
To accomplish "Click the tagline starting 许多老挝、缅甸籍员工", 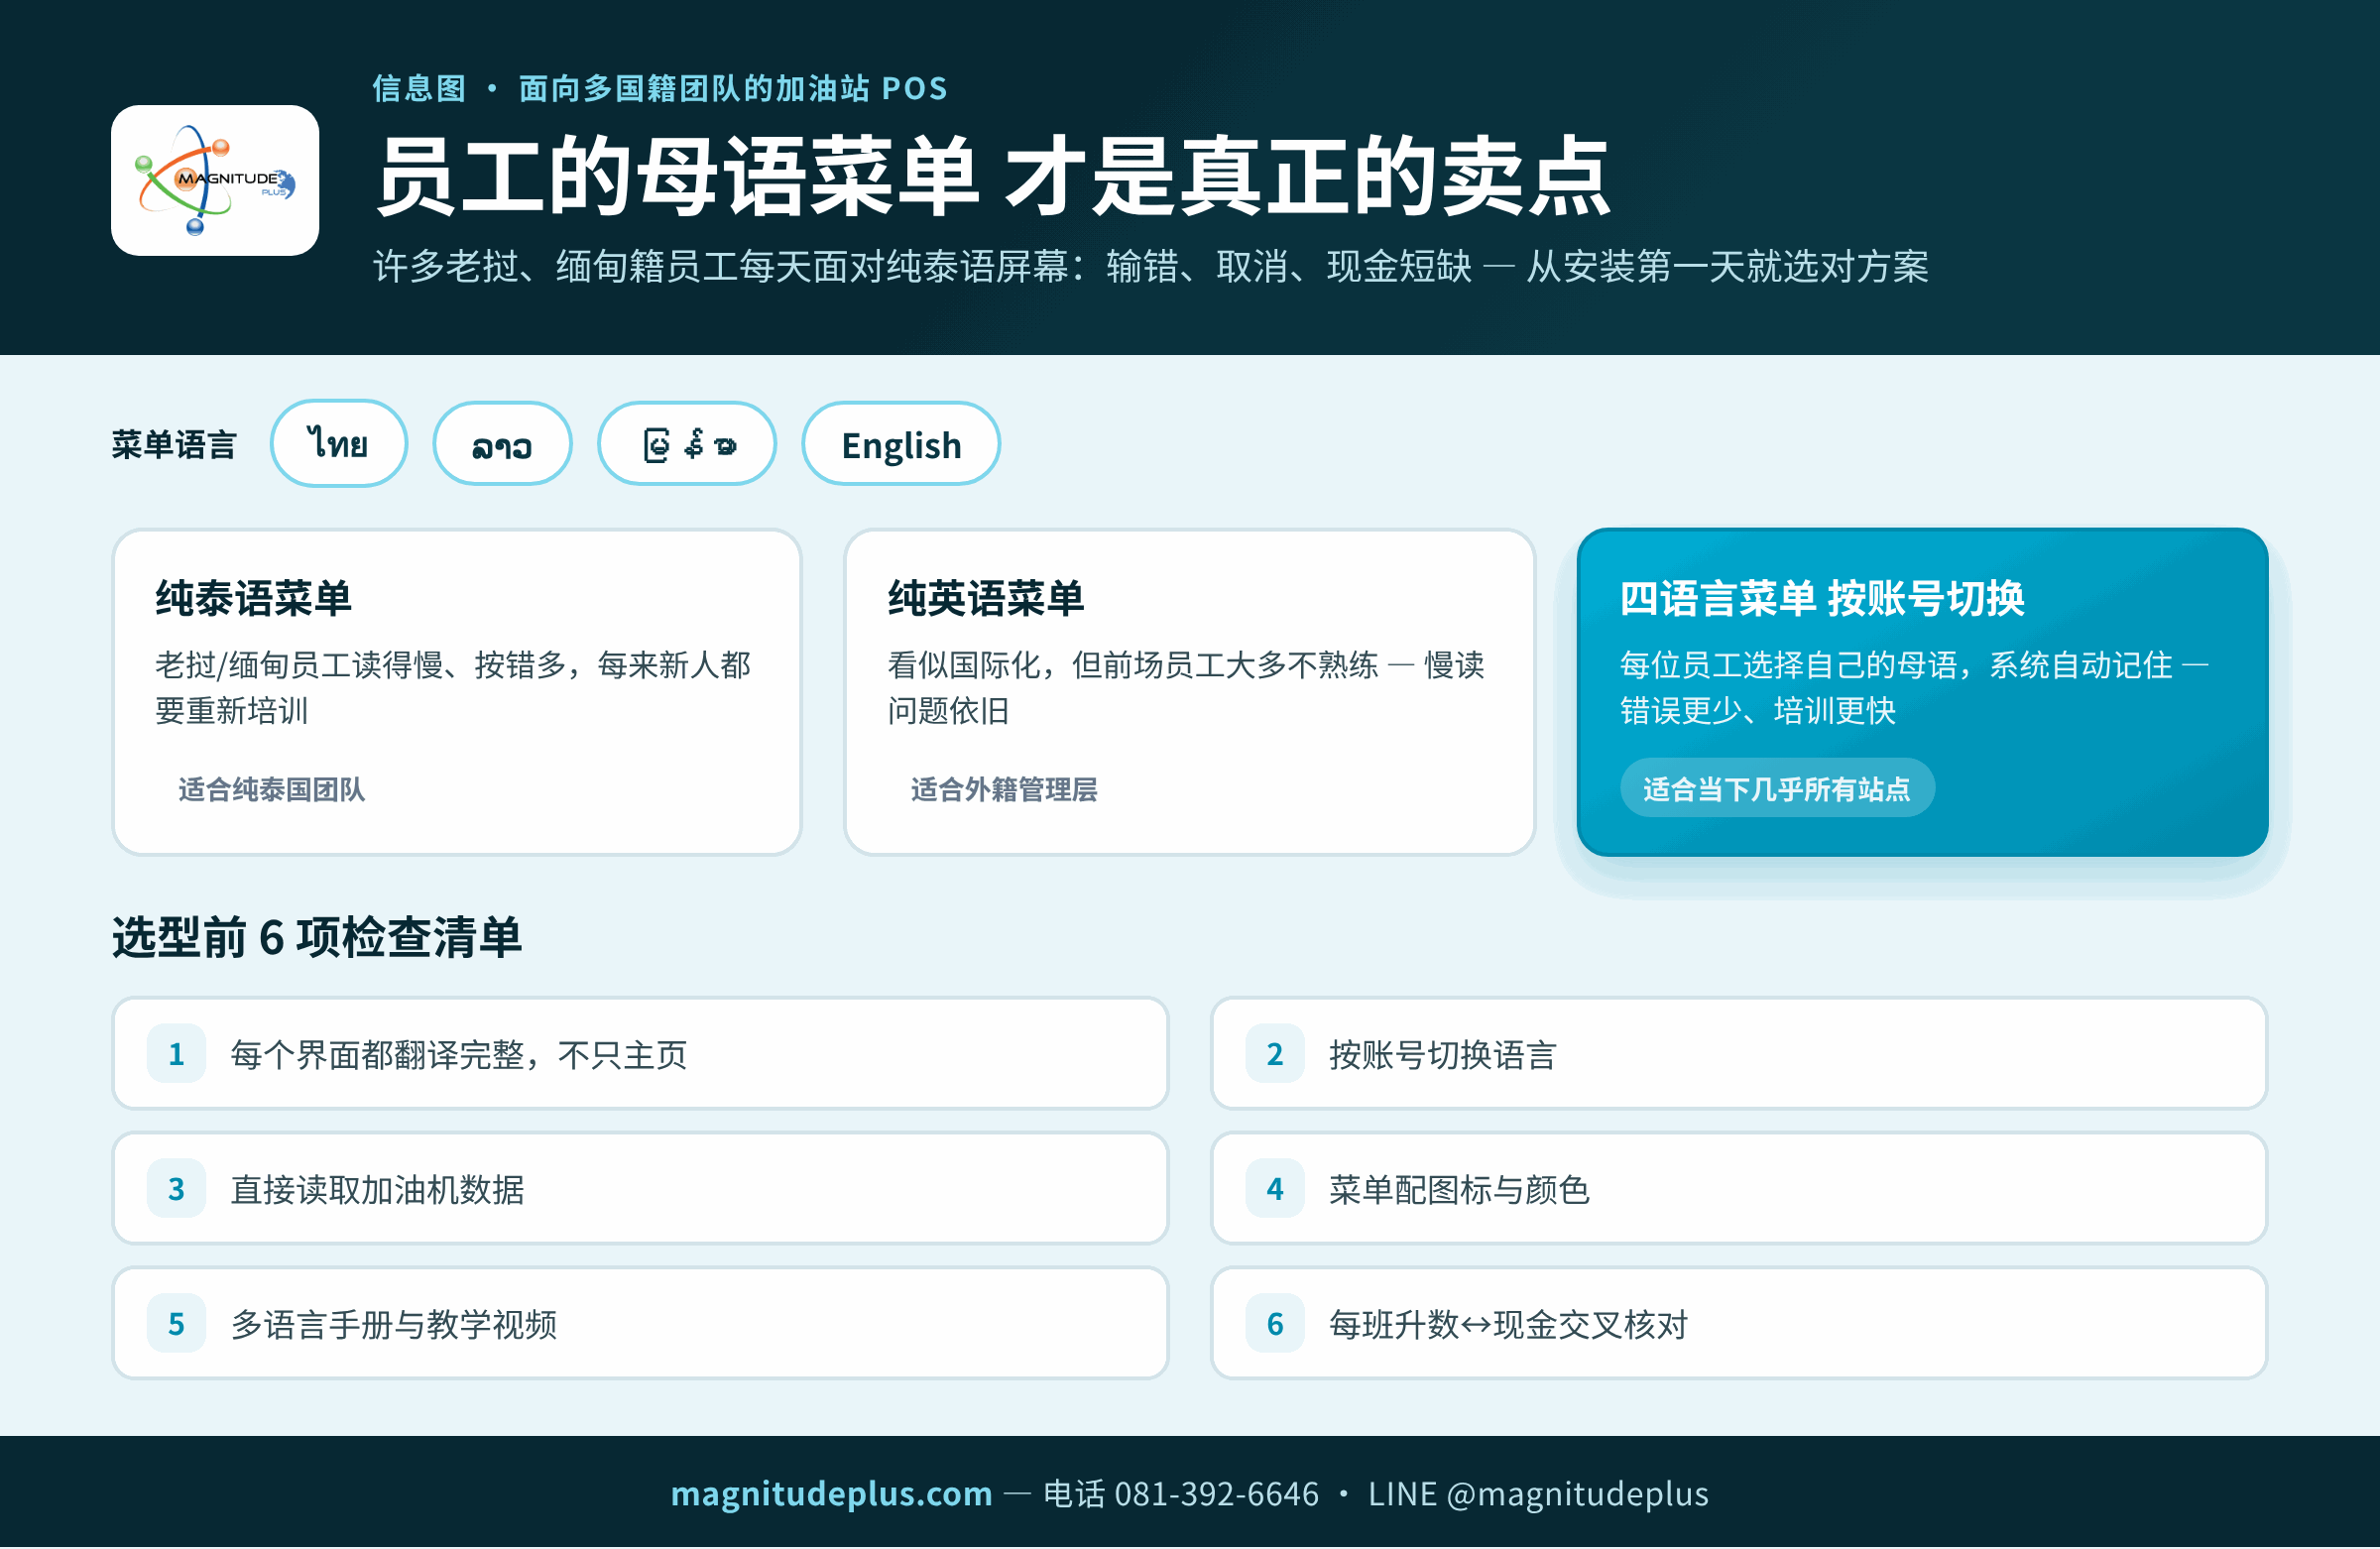I will tap(1151, 267).
